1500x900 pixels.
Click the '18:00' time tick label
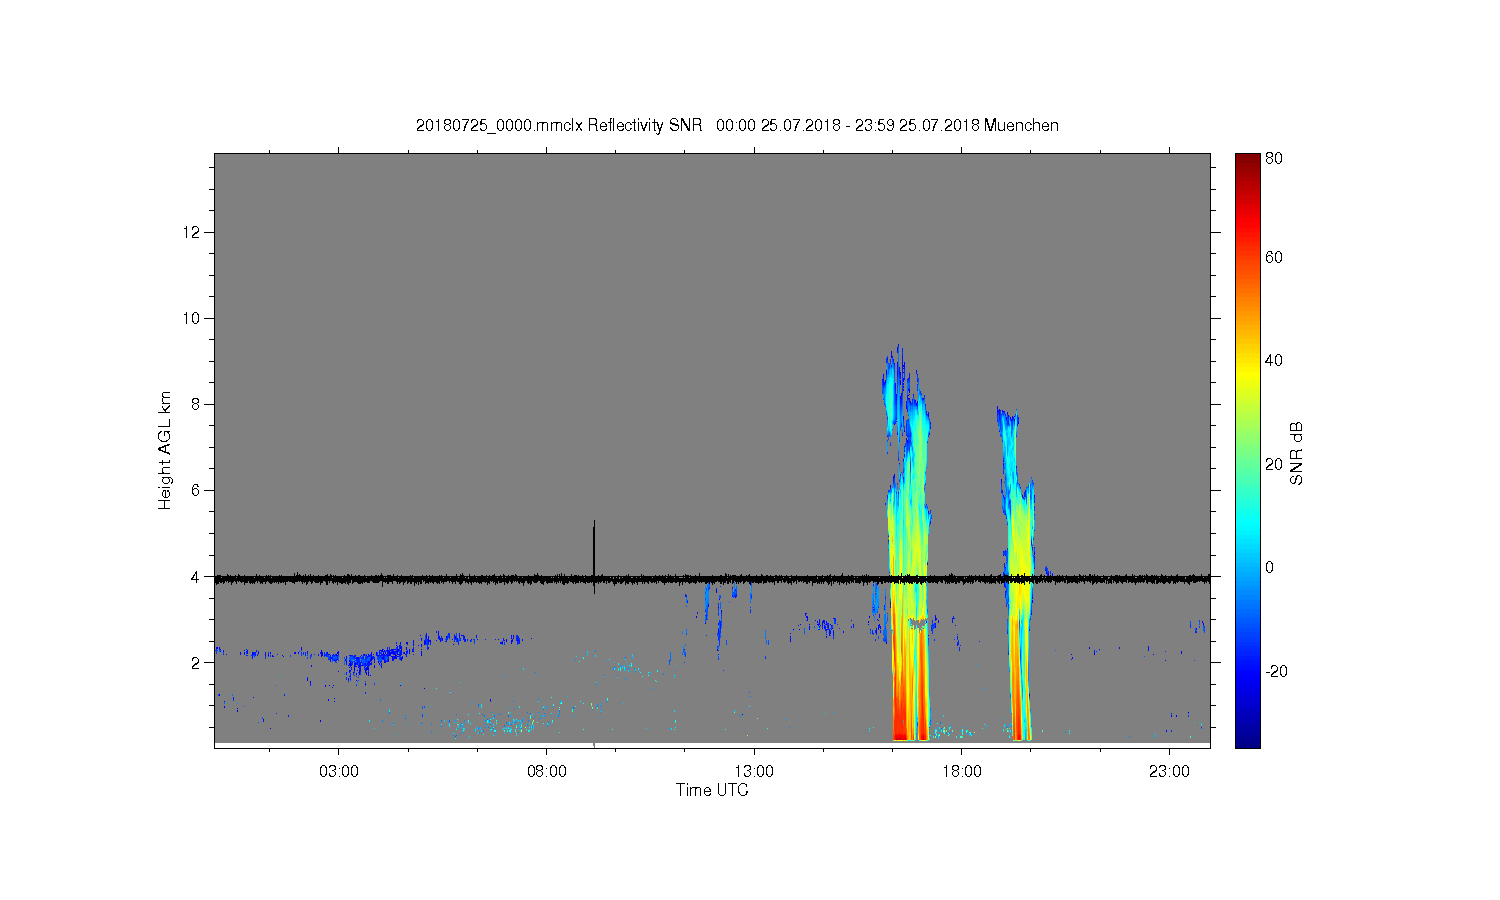coord(962,772)
